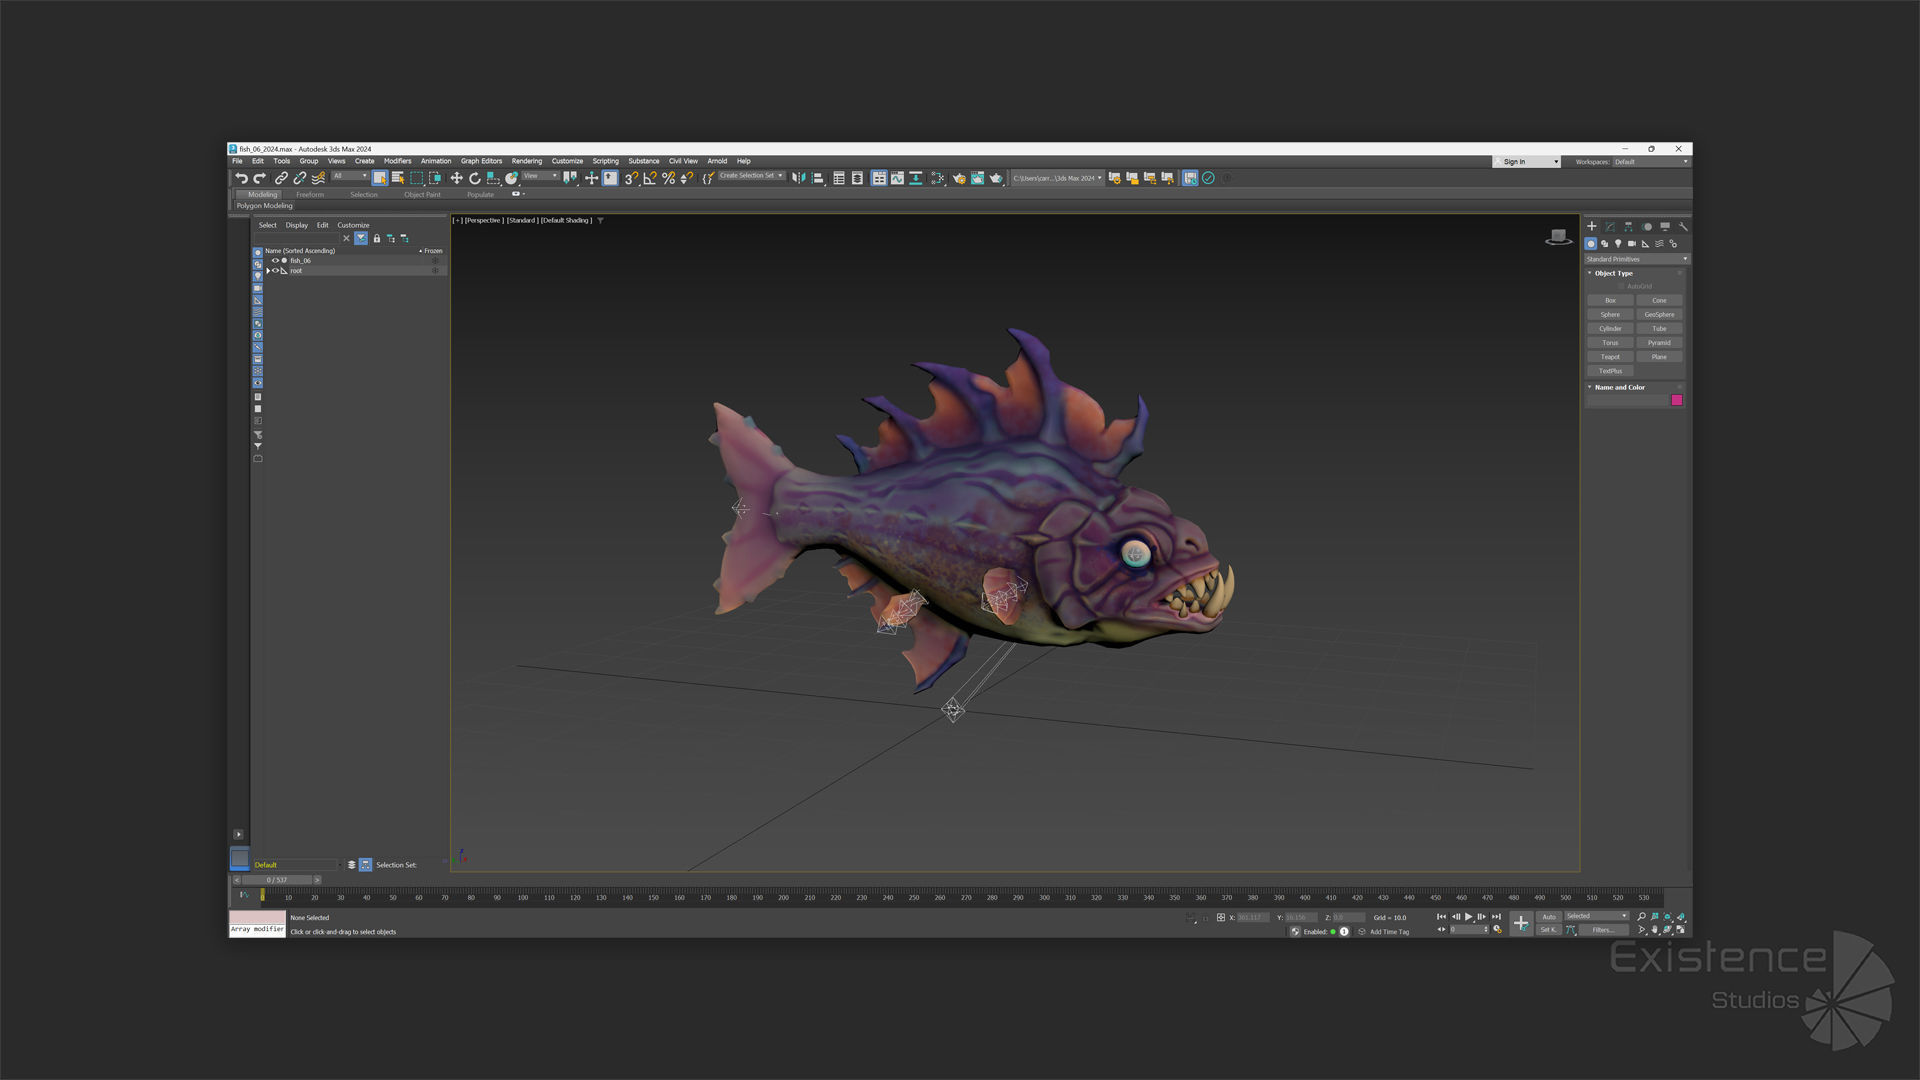
Task: Click the Mirror tool icon
Action: point(799,178)
